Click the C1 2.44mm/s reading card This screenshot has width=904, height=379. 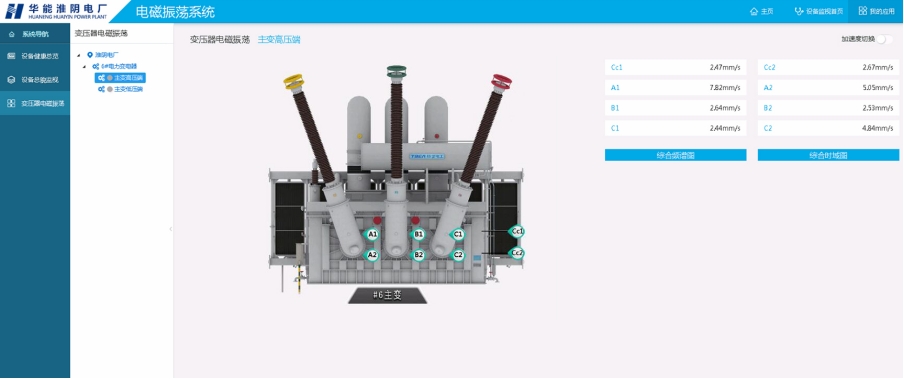pyautogui.click(x=675, y=128)
